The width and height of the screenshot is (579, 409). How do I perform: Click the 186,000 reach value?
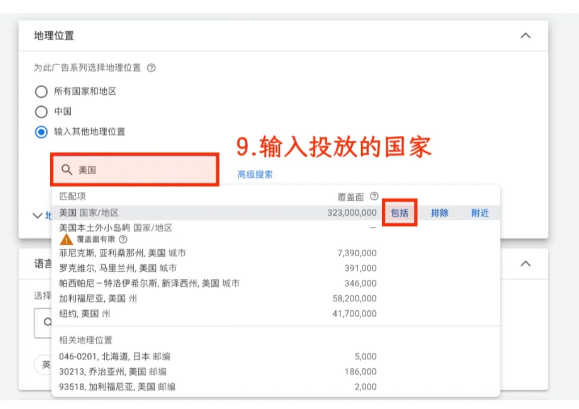[360, 371]
